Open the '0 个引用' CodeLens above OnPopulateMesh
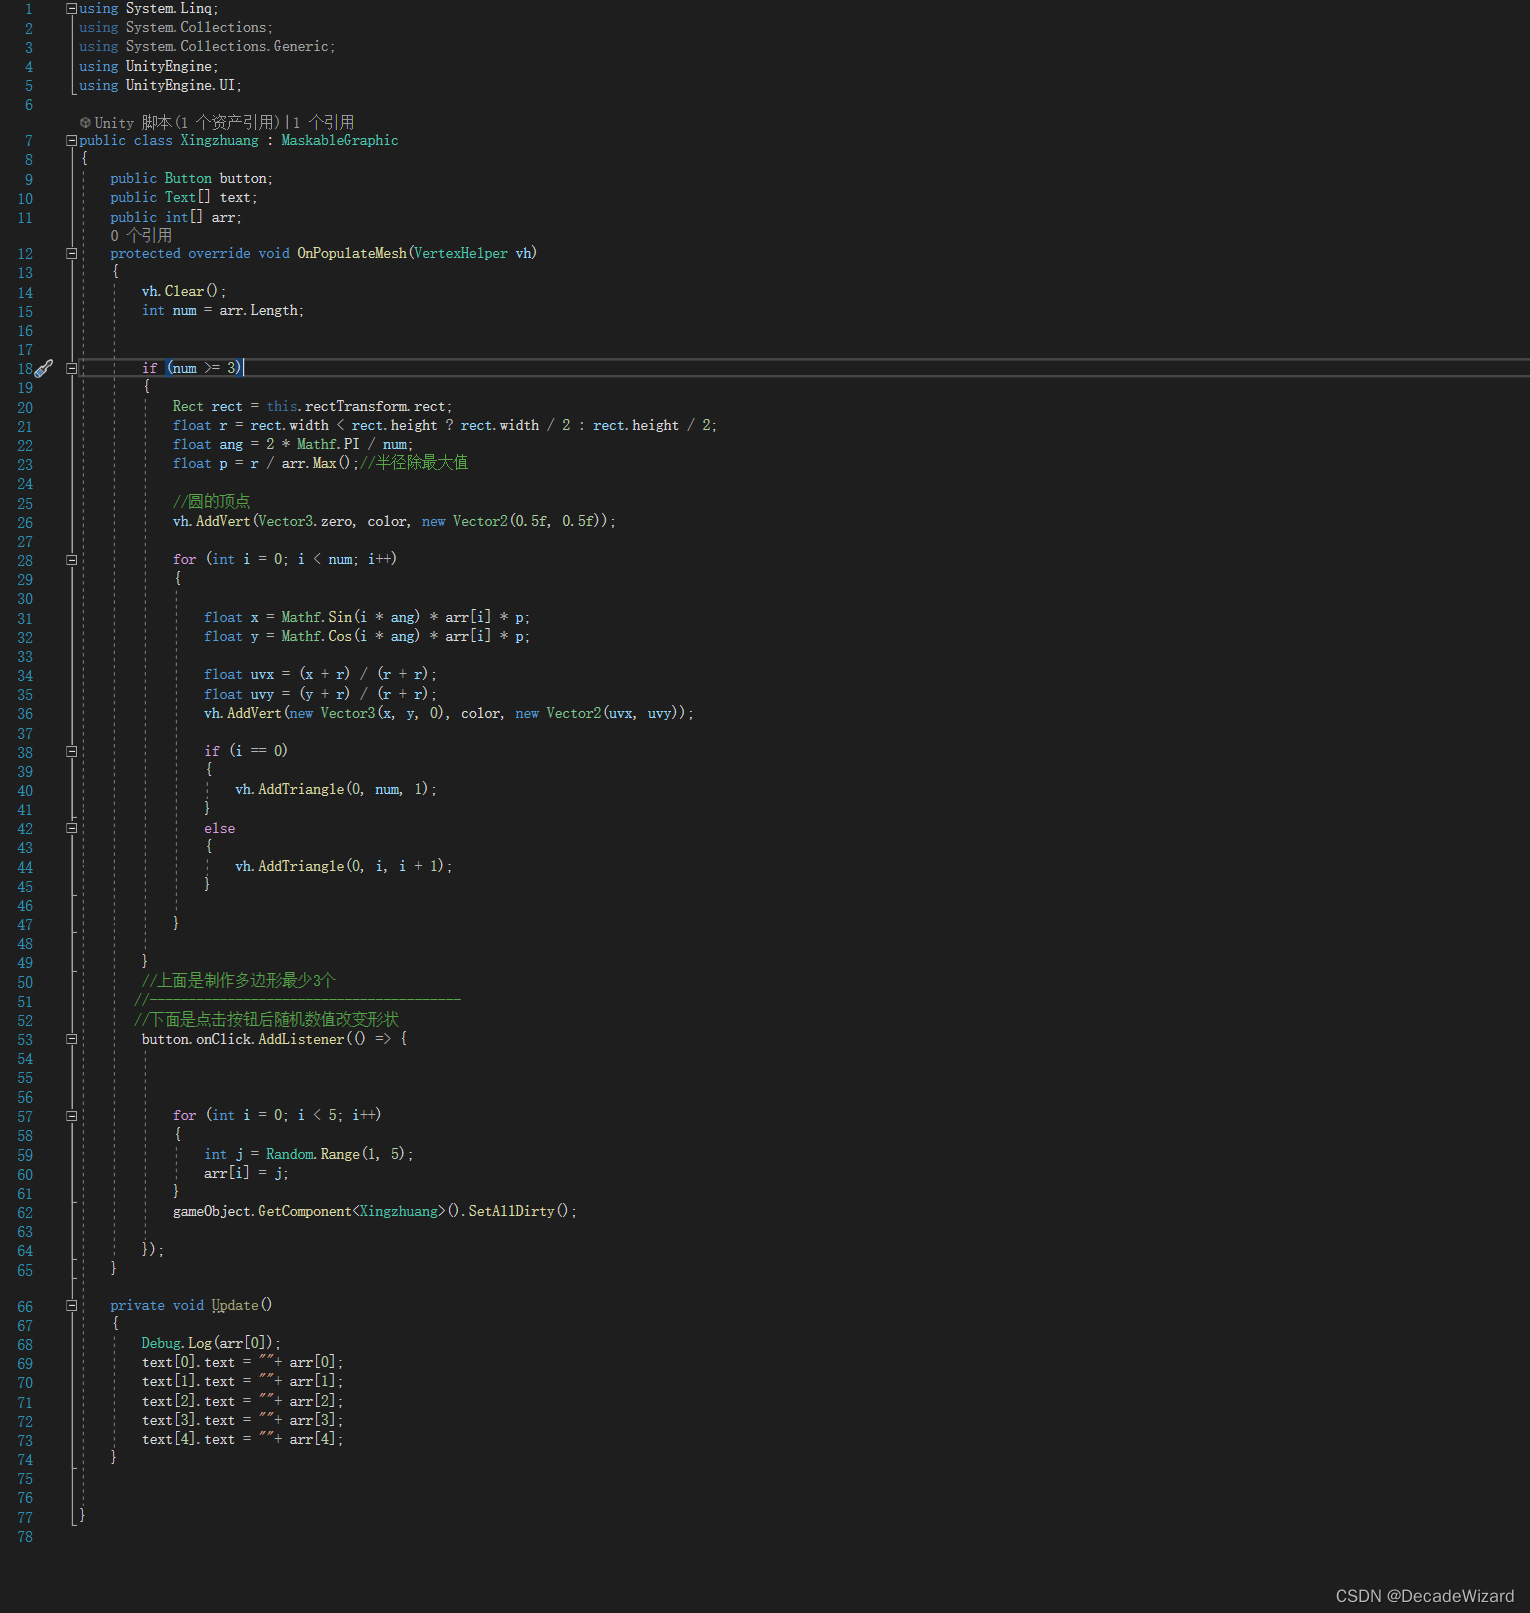The height and width of the screenshot is (1613, 1530). (141, 235)
